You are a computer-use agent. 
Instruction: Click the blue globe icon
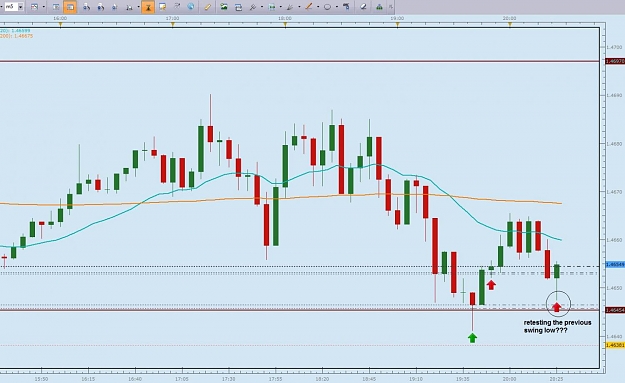click(x=191, y=6)
